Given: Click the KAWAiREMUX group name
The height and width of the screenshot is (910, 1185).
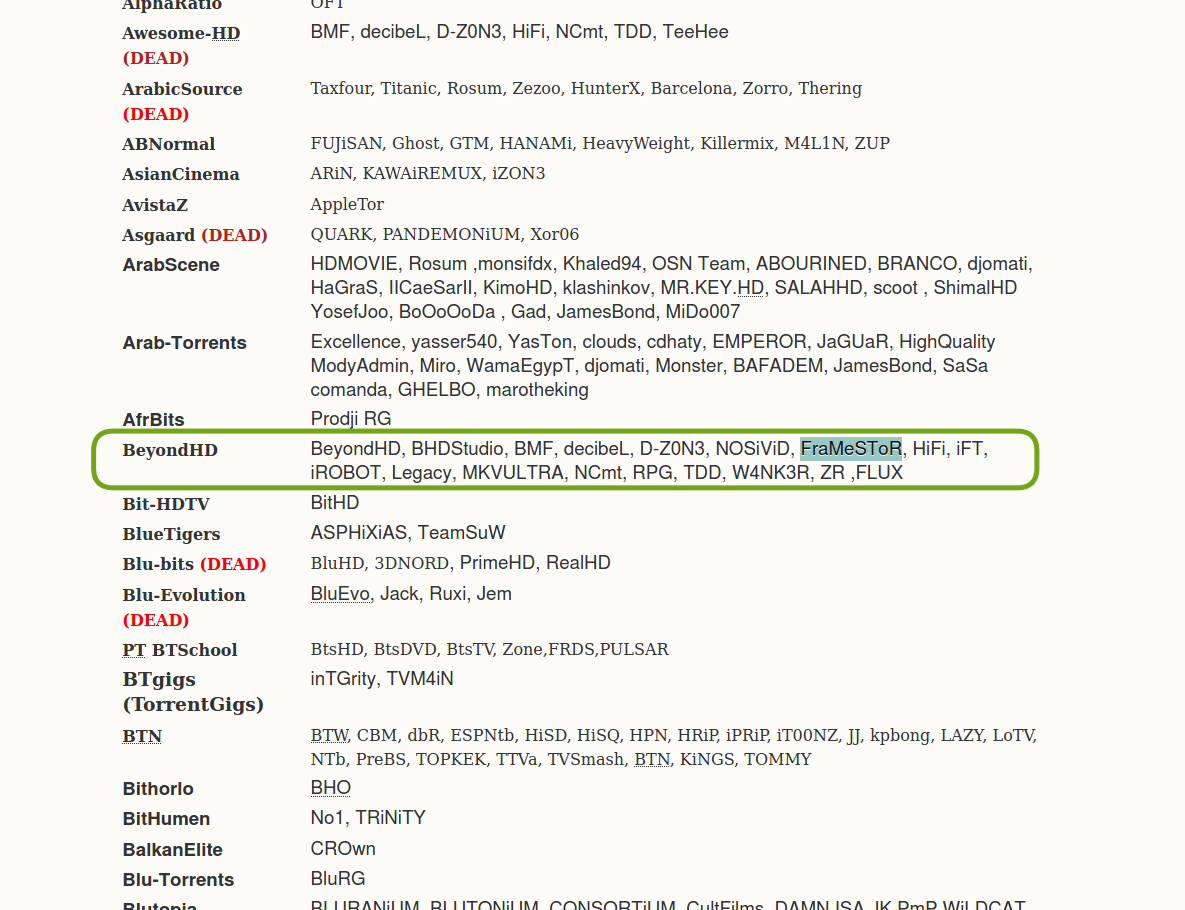Looking at the screenshot, I should (422, 174).
